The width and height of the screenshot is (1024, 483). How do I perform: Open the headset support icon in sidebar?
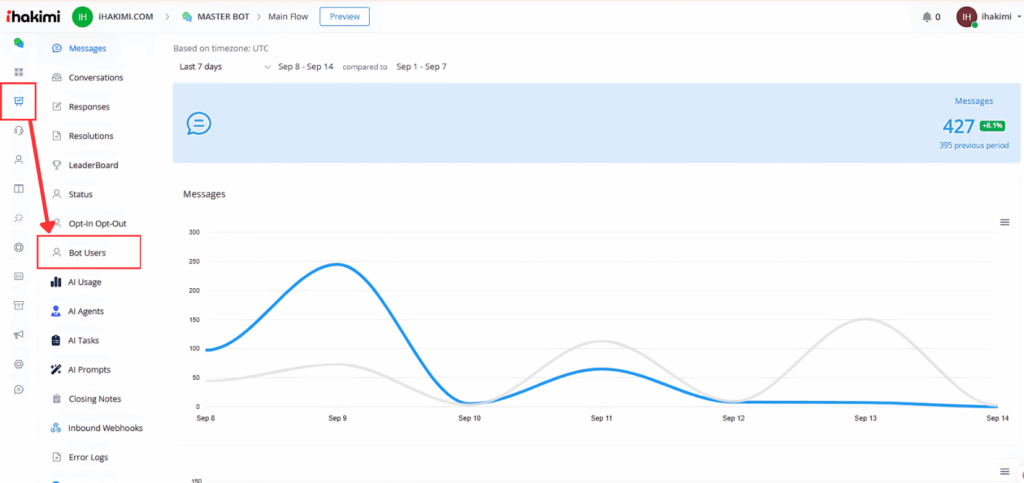(18, 130)
